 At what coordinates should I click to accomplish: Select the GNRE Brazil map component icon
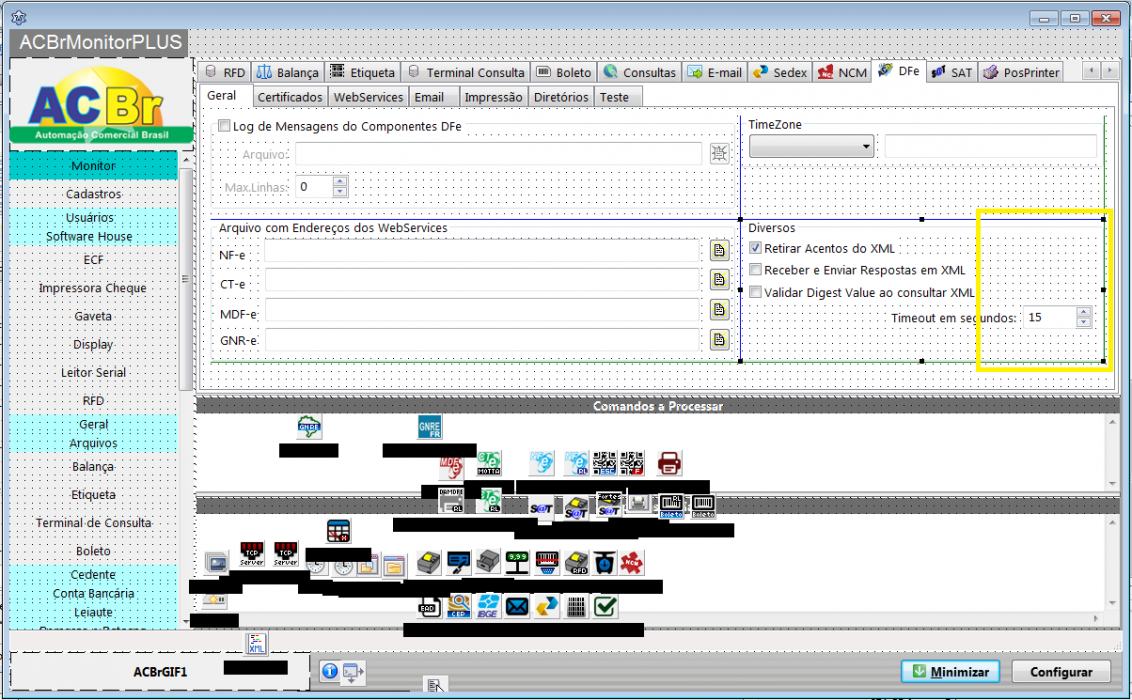pyautogui.click(x=309, y=426)
